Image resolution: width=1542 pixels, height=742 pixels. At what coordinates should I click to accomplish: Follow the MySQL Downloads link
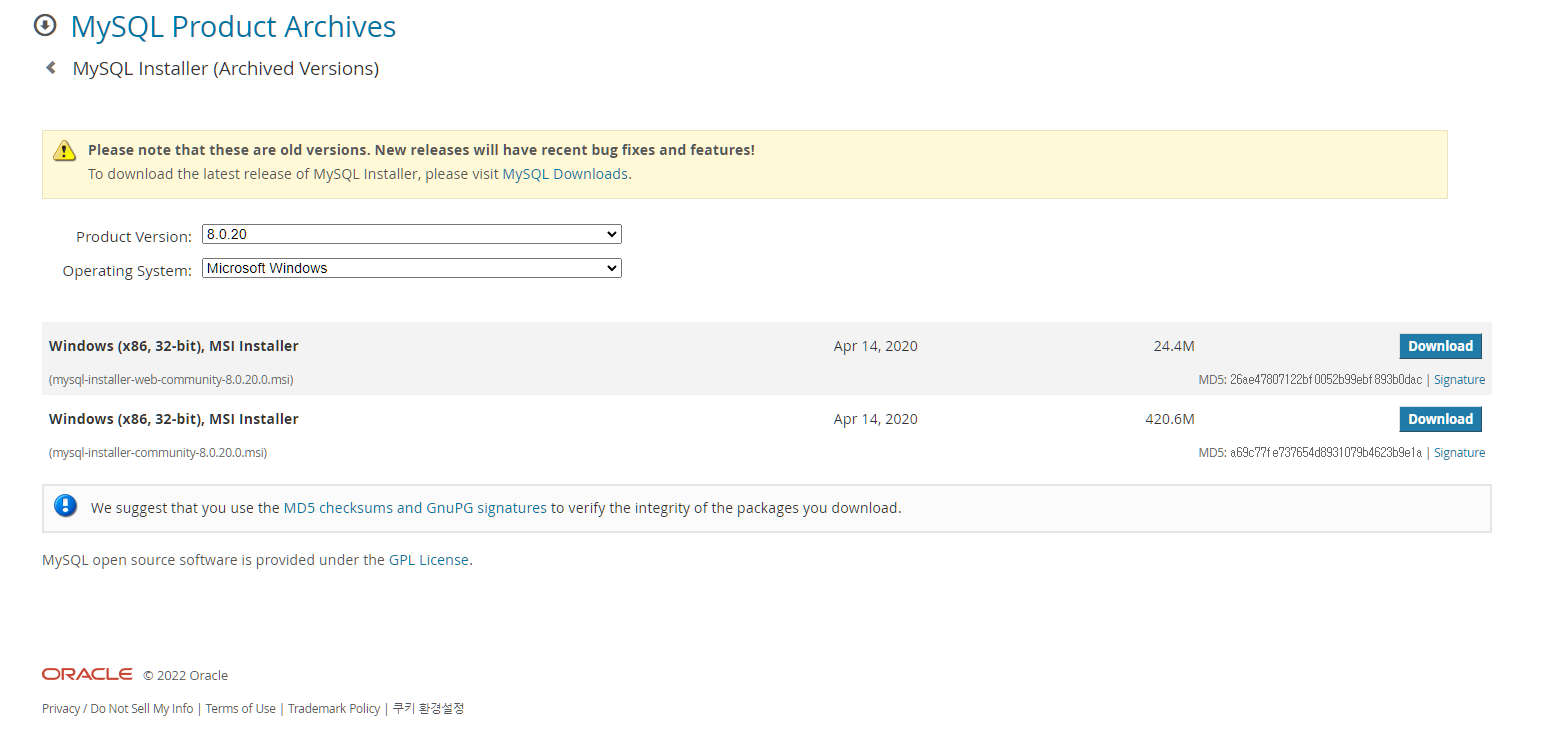tap(565, 174)
